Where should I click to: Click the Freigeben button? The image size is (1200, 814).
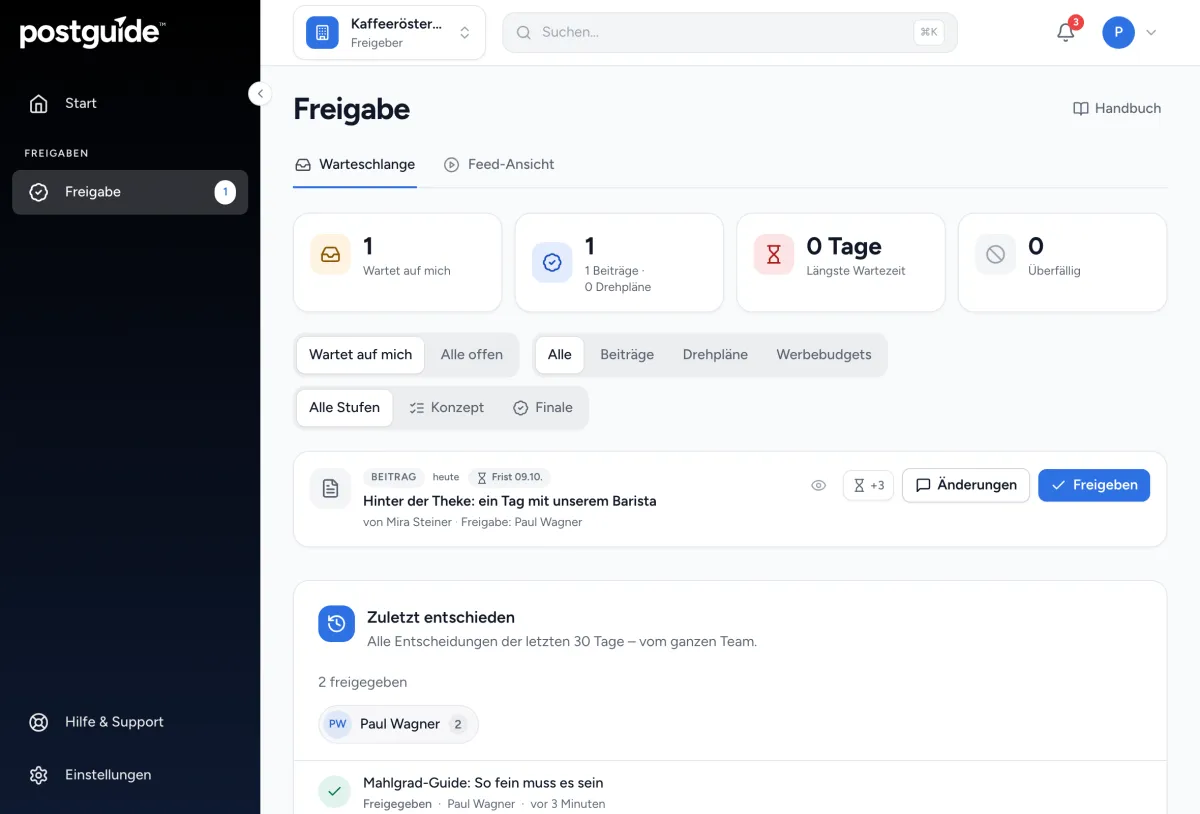(1094, 485)
